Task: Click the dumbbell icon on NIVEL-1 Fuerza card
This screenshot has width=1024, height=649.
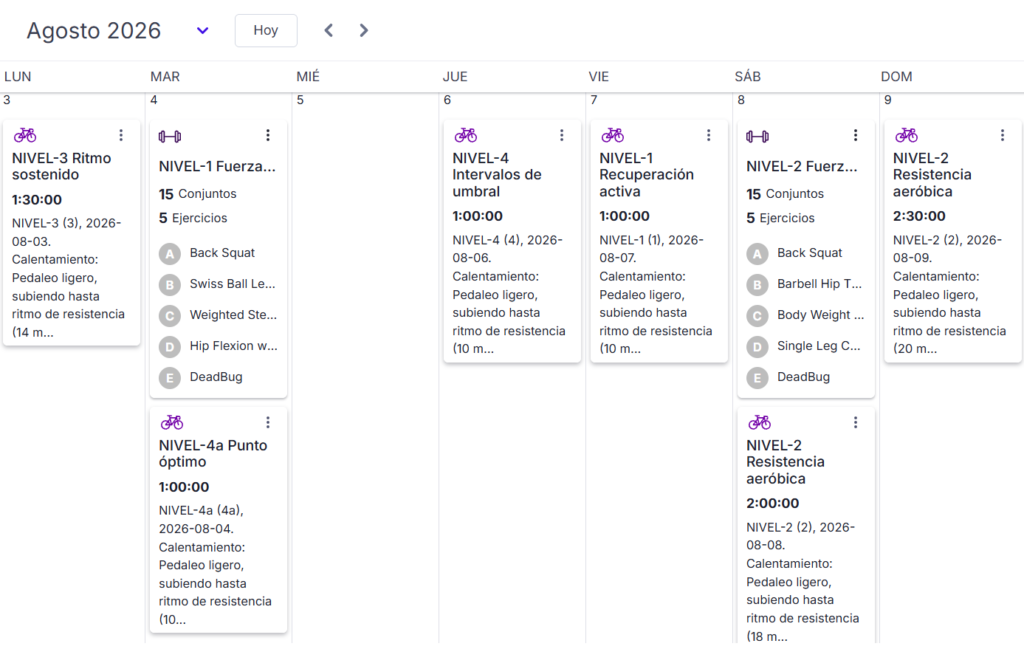Action: tap(170, 136)
